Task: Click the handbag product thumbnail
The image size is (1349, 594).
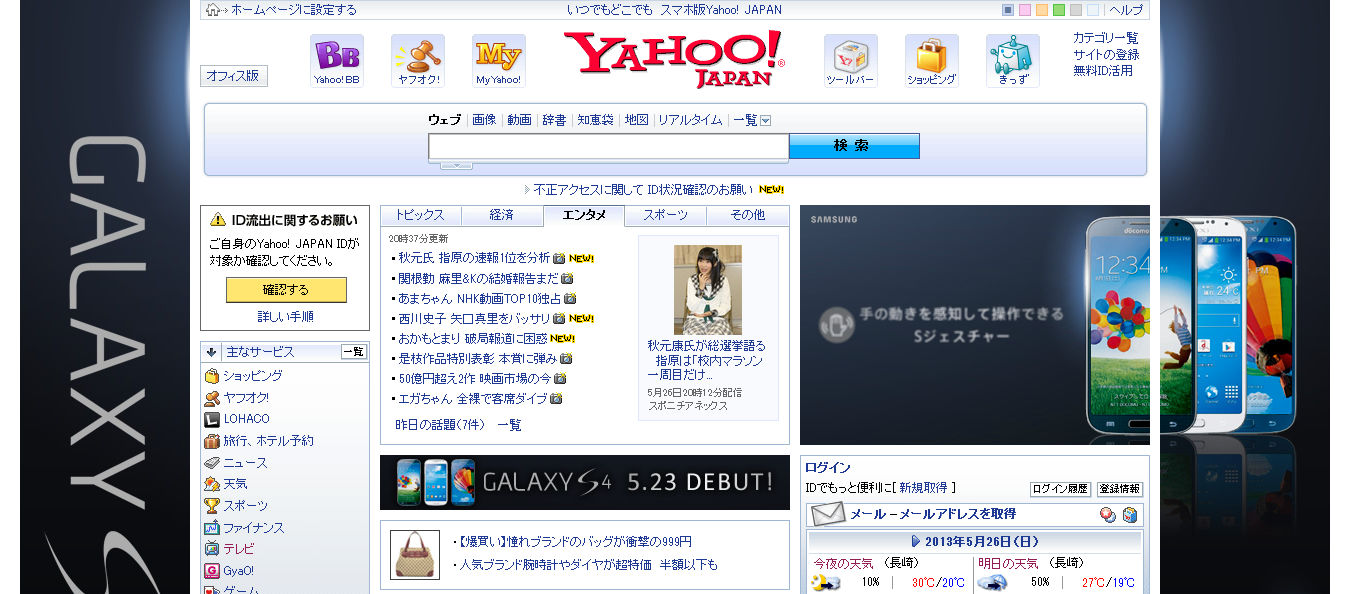Action: click(x=415, y=555)
